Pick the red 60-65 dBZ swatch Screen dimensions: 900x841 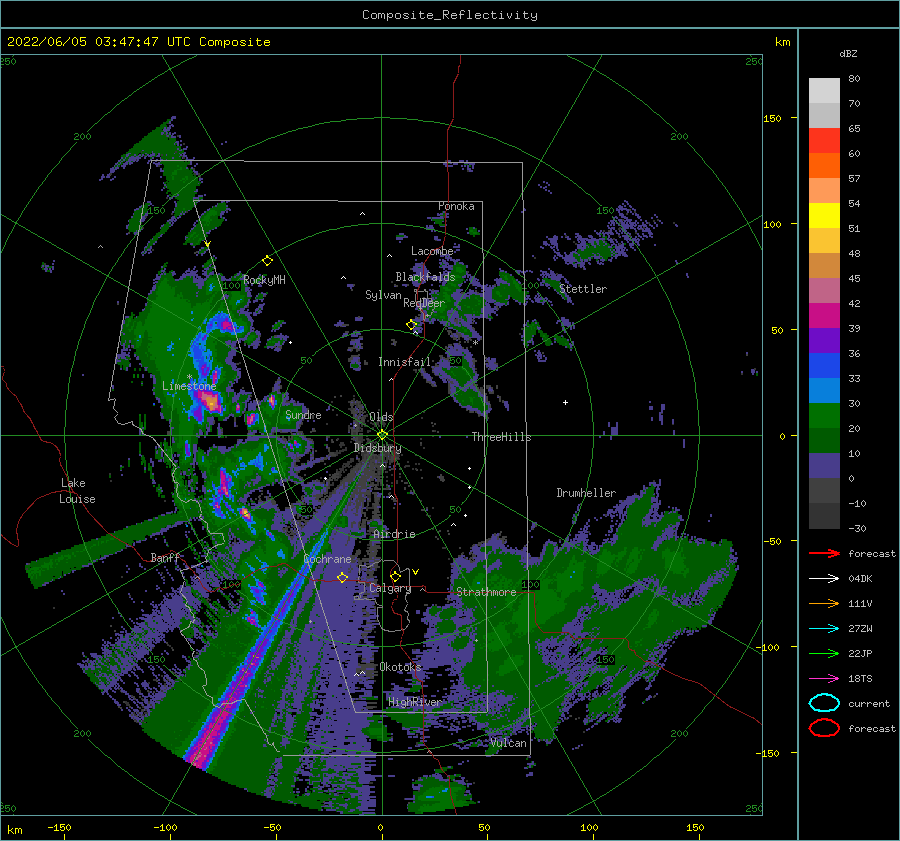824,141
